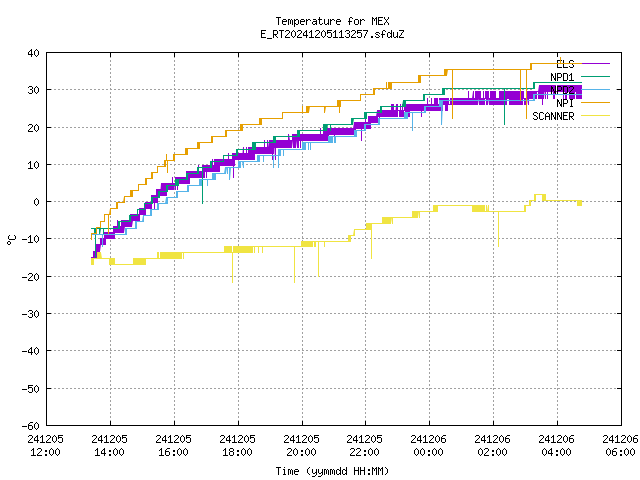Click the y-axis label -60

(x=31, y=426)
